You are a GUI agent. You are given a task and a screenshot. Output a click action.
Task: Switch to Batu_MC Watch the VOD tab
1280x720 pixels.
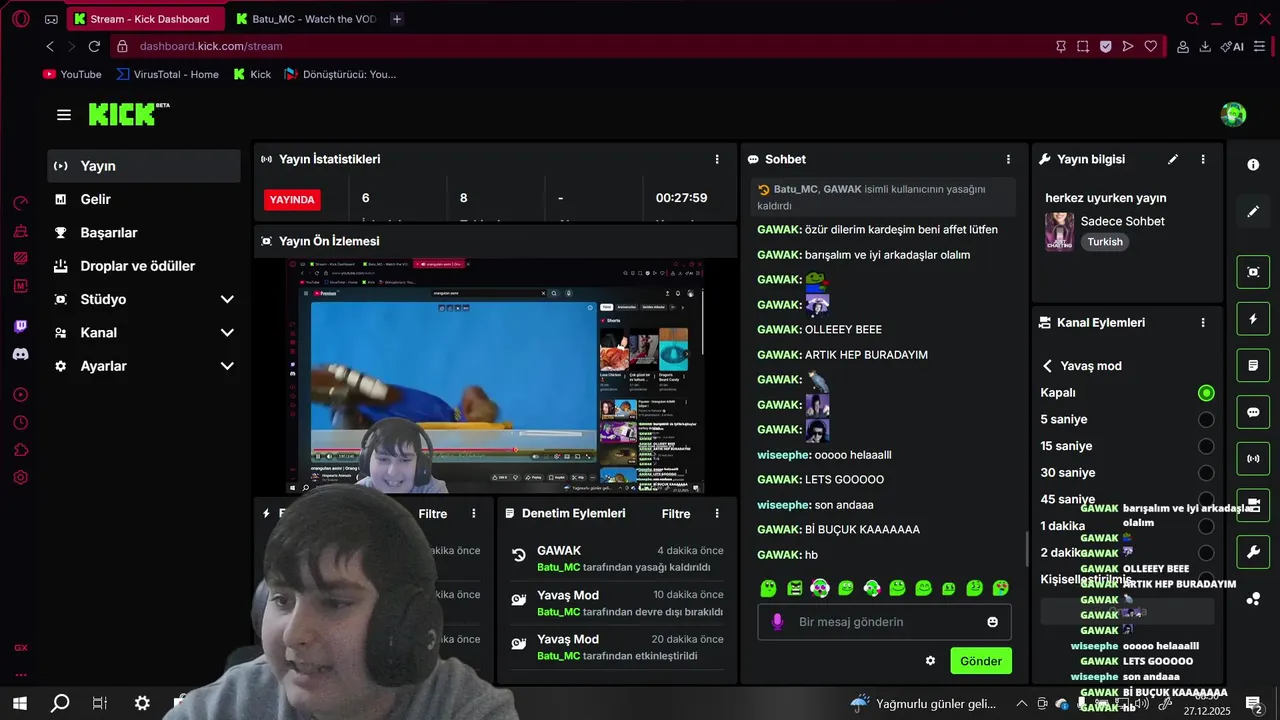305,19
